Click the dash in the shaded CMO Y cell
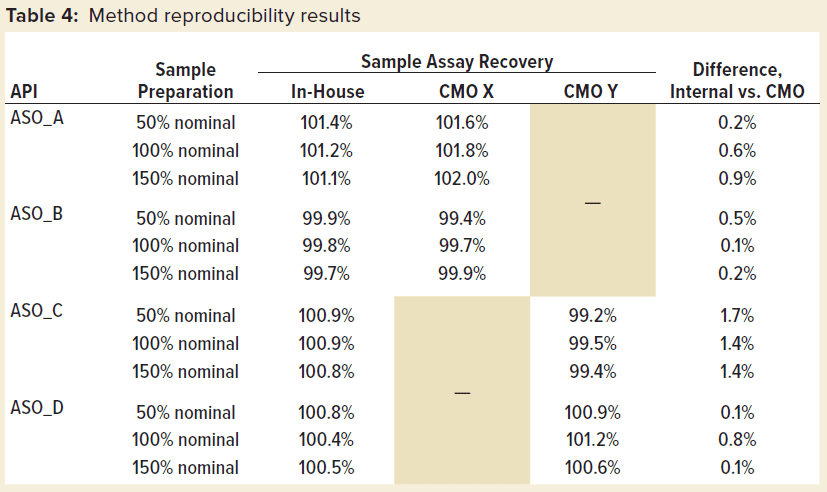827x492 pixels. click(x=592, y=204)
